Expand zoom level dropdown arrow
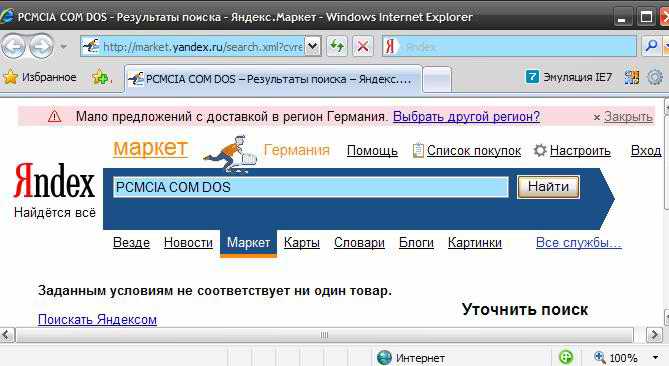669x366 pixels. pos(655,357)
